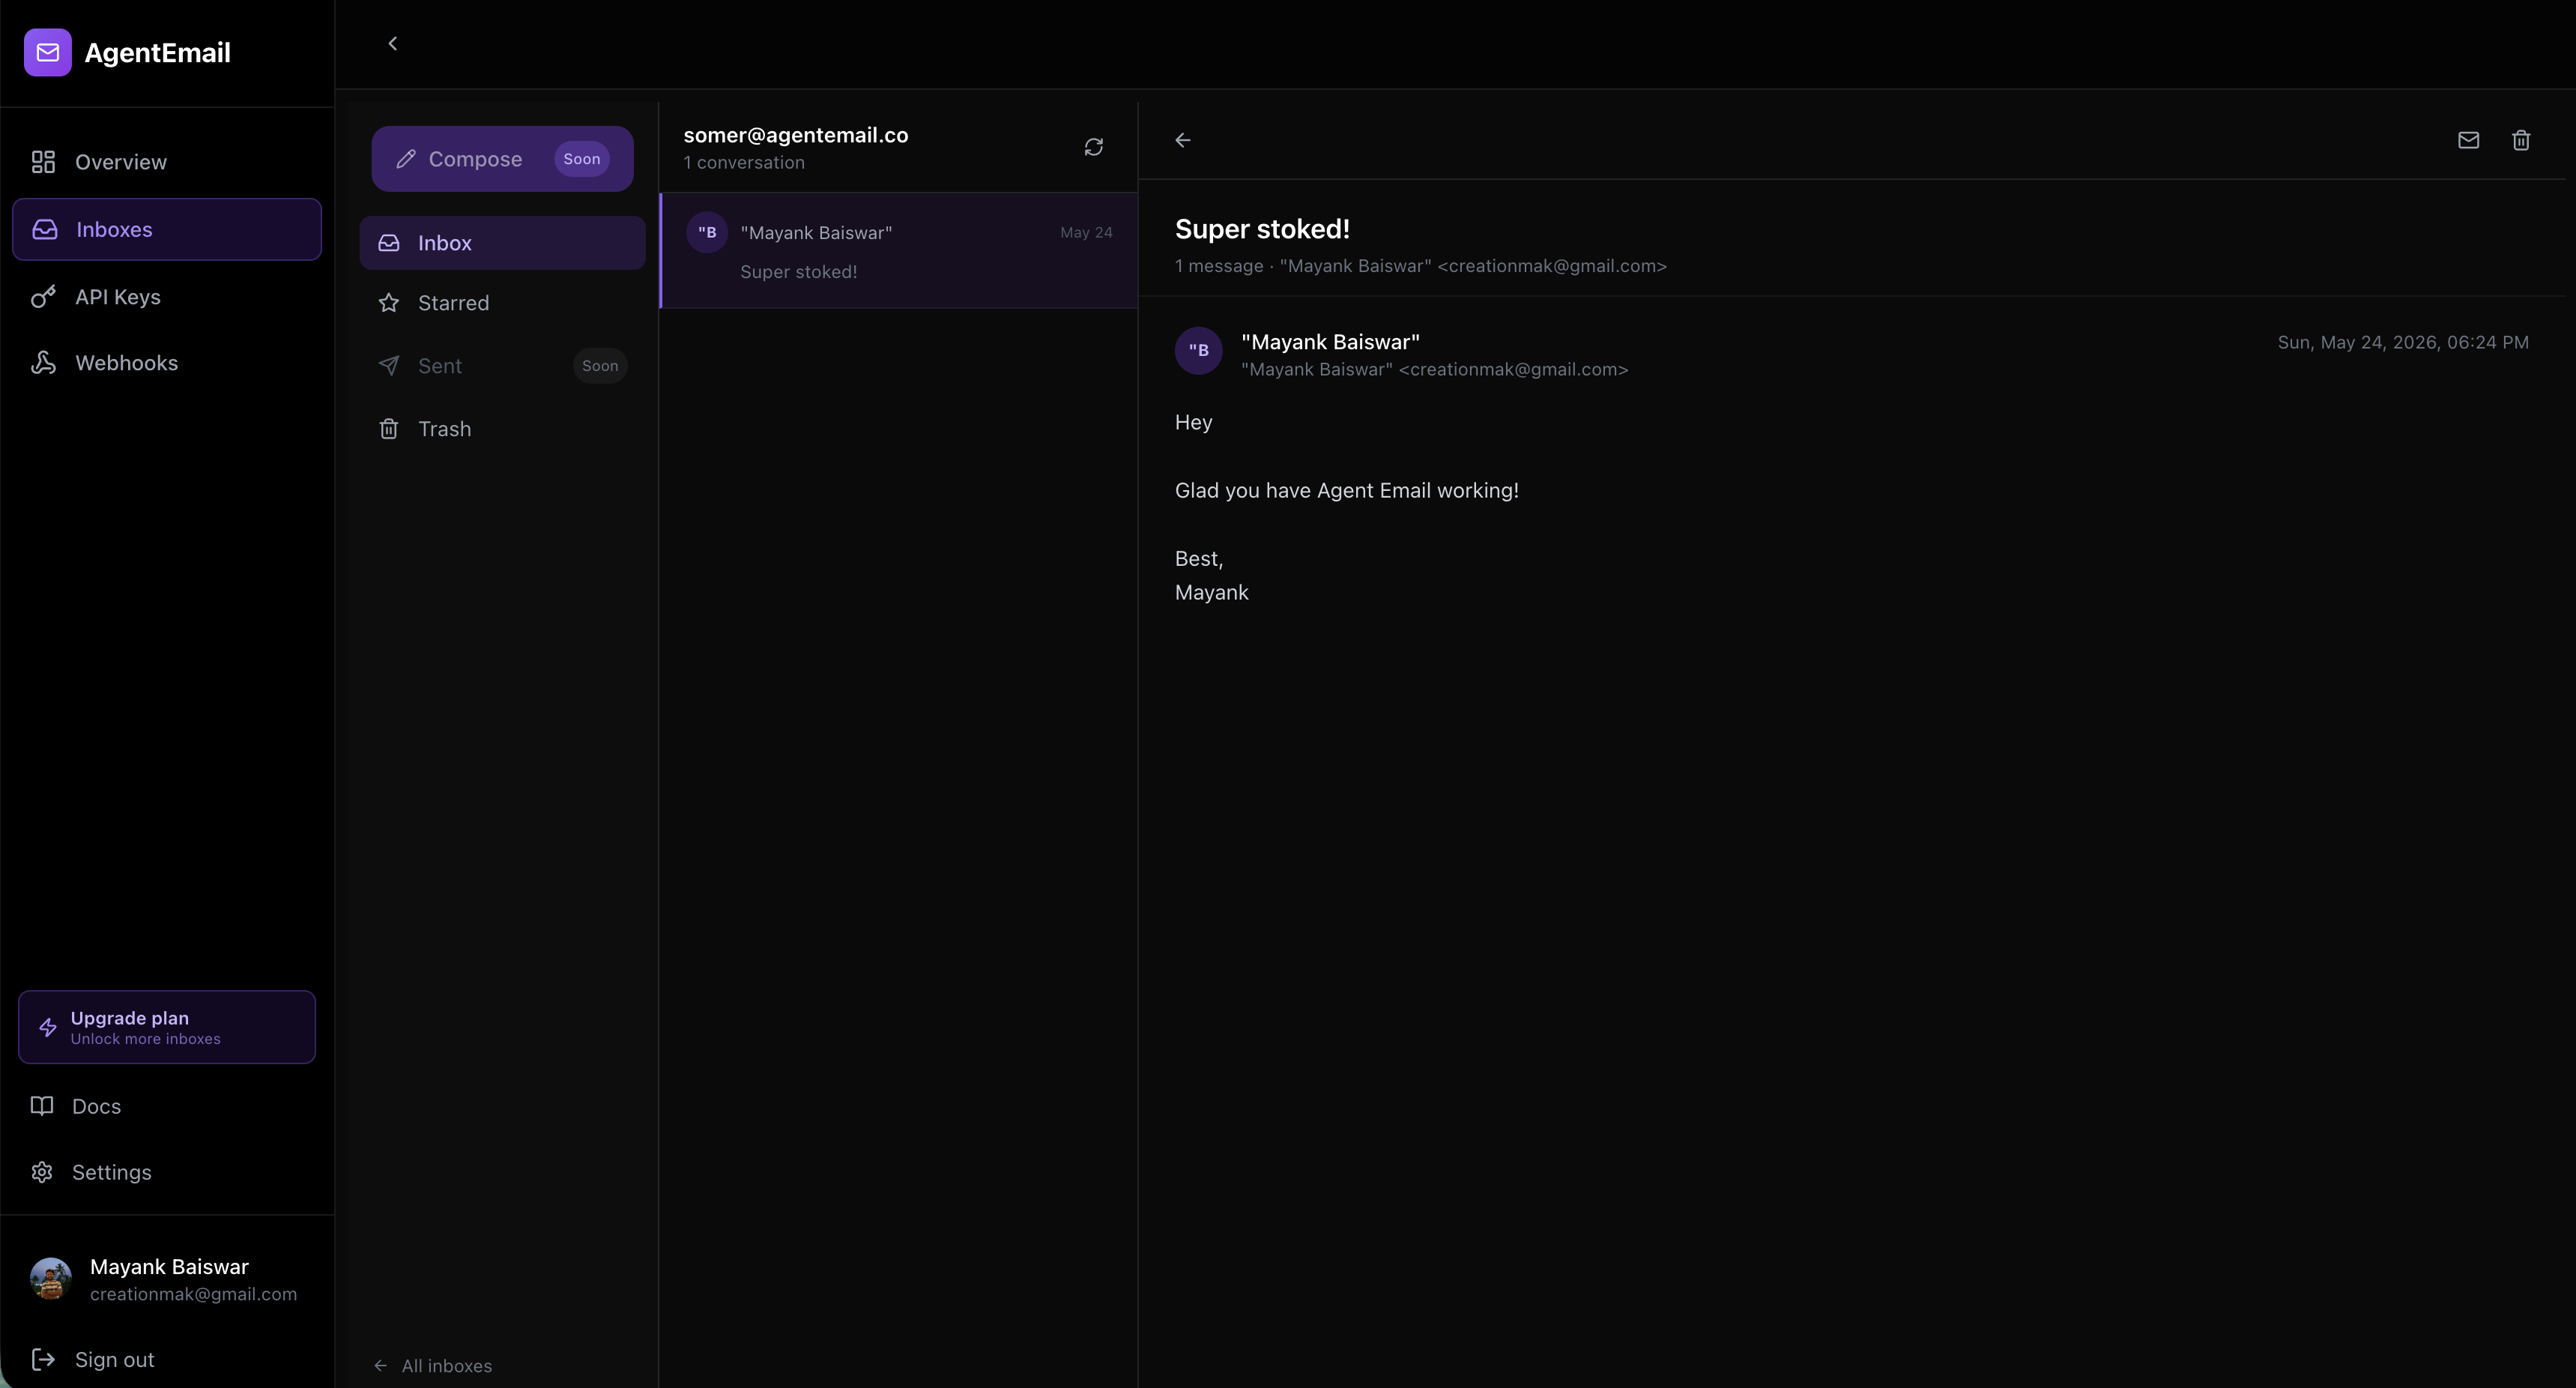Open Webhooks page

pyautogui.click(x=166, y=363)
